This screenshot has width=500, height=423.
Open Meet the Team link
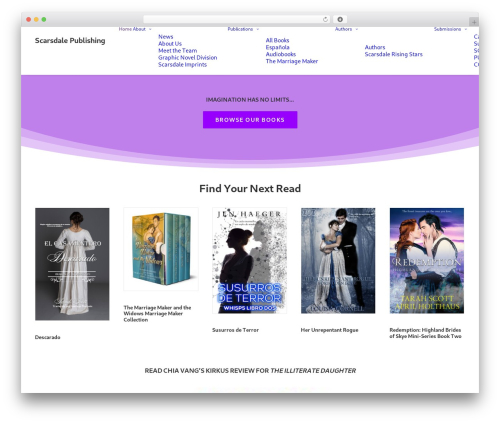[x=178, y=51]
